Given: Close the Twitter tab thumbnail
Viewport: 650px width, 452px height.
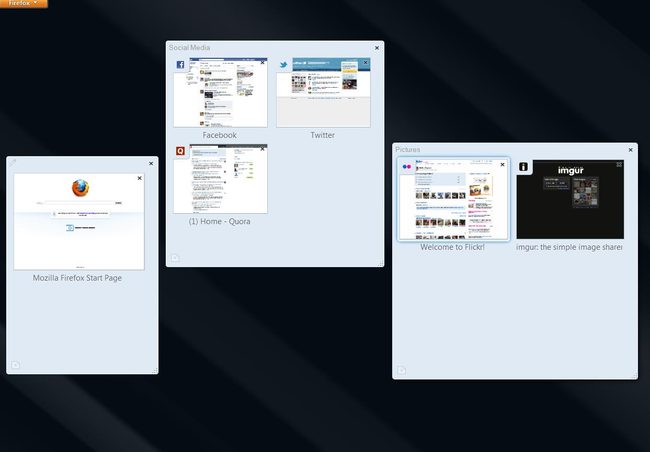Looking at the screenshot, I should pos(365,63).
